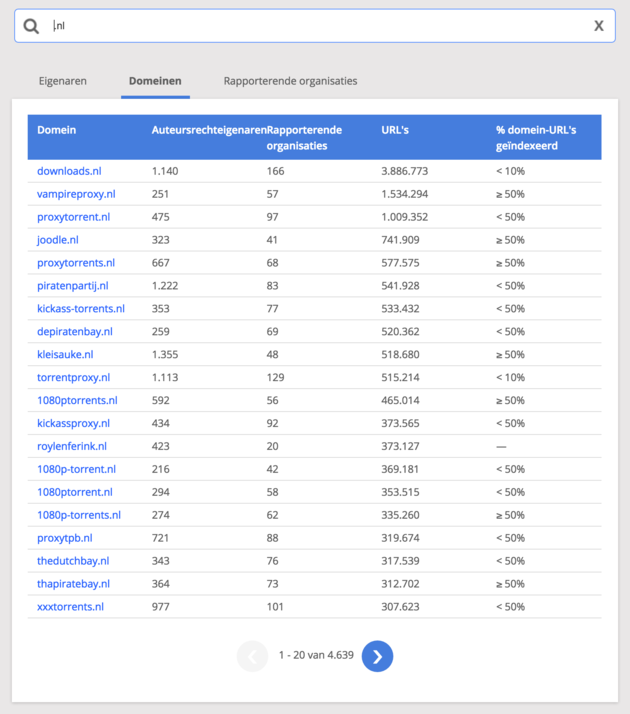Open the torrentproxy.nl link
The width and height of the screenshot is (630, 714).
(x=74, y=377)
